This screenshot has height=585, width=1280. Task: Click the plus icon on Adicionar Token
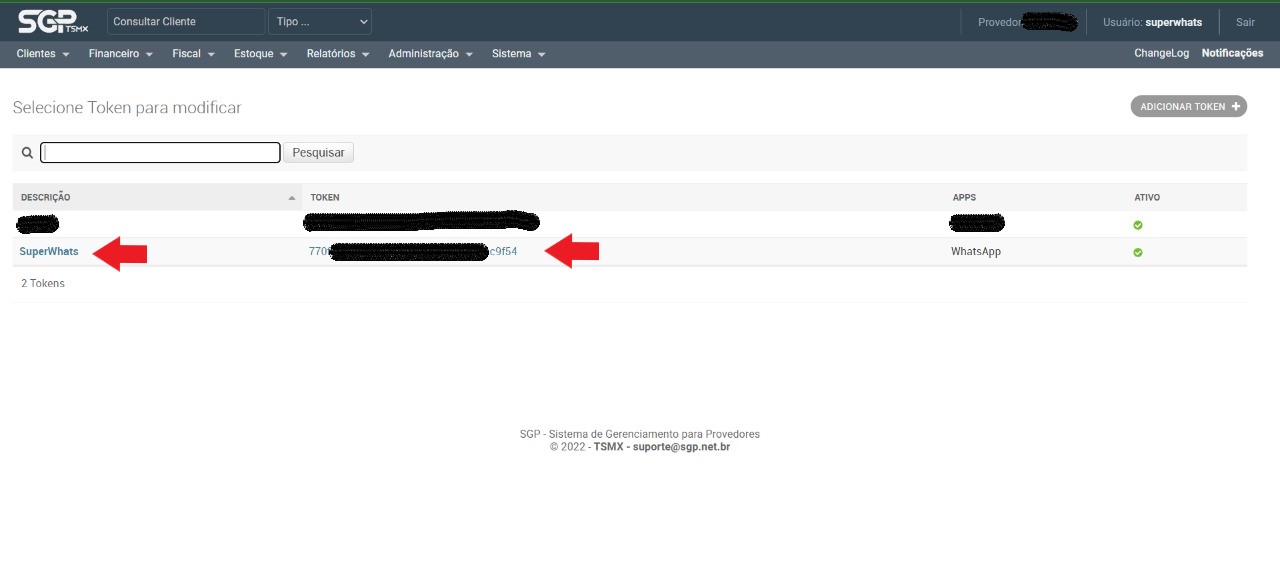point(1236,106)
